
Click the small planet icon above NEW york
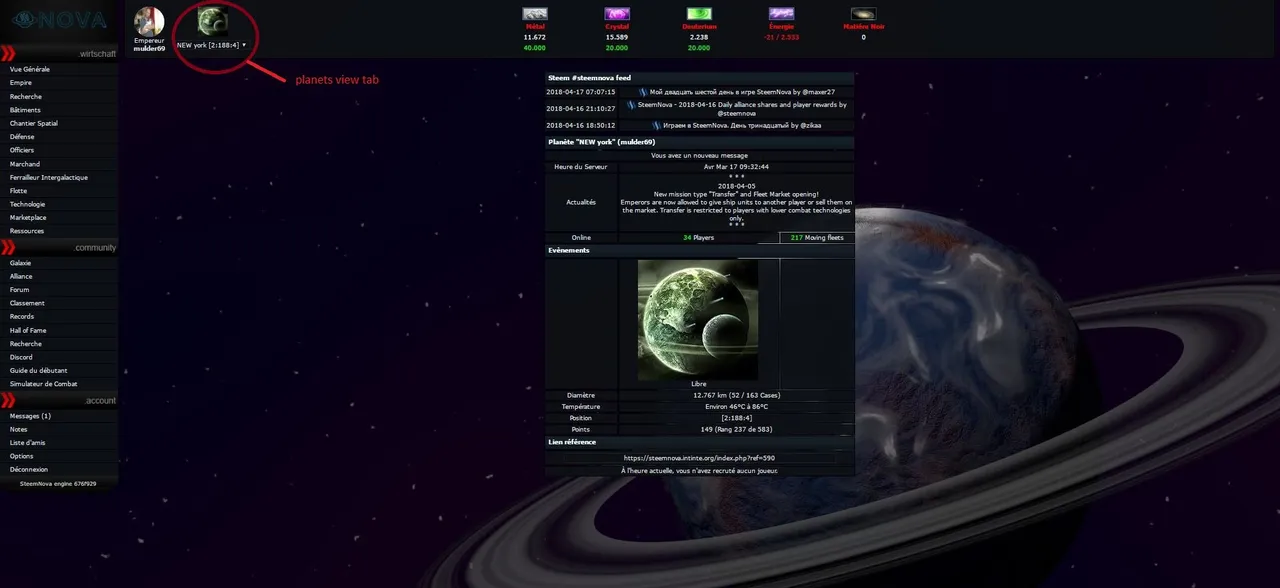[x=211, y=20]
